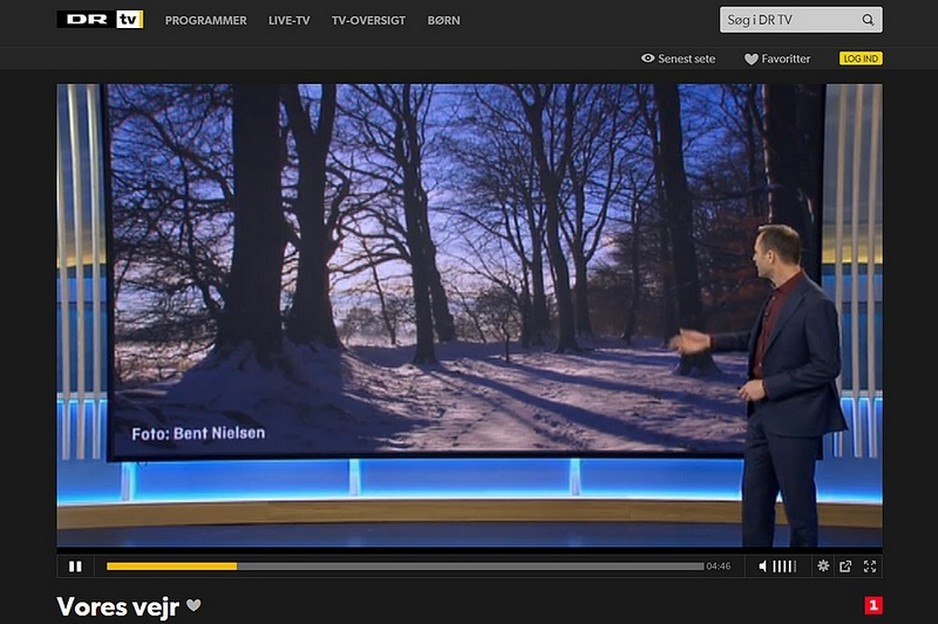Viewport: 938px width, 624px height.
Task: Adjust volume with the volume bars
Action: pyautogui.click(x=784, y=566)
